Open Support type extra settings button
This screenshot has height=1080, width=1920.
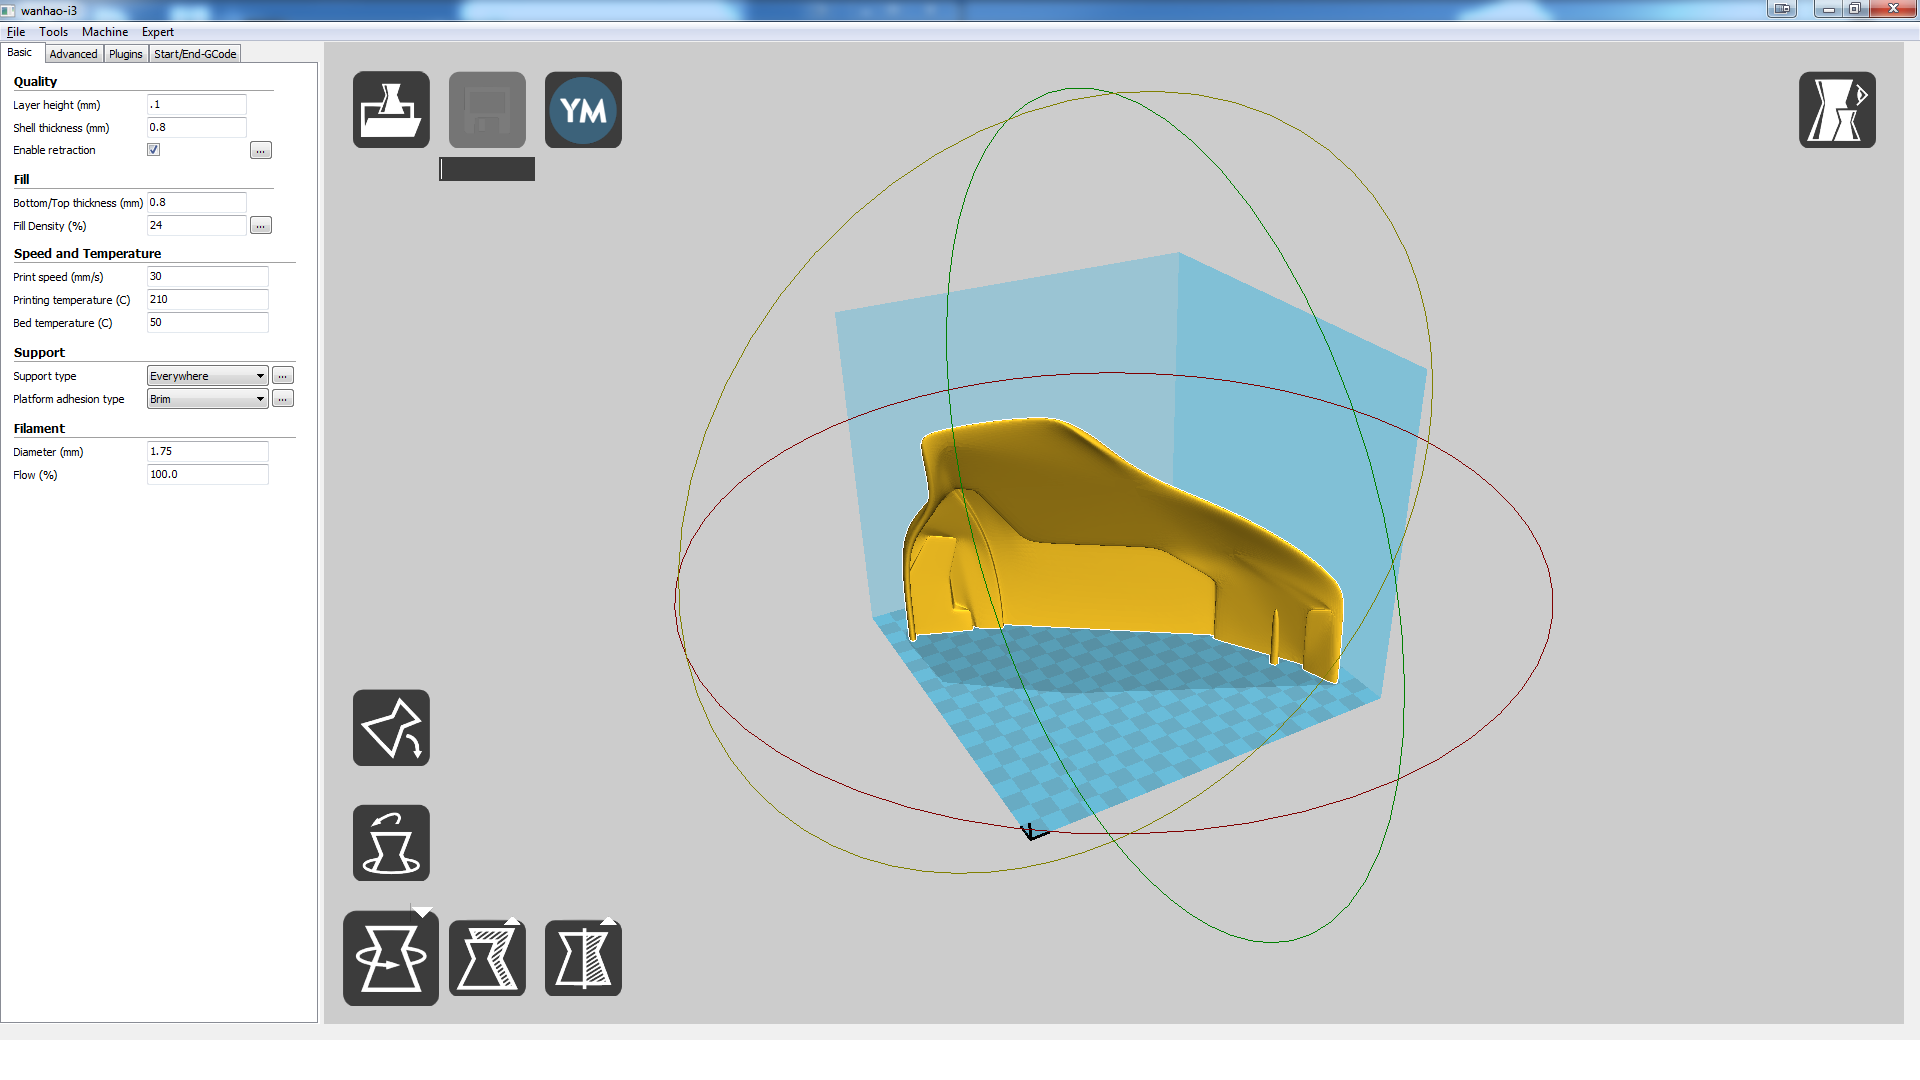point(283,376)
